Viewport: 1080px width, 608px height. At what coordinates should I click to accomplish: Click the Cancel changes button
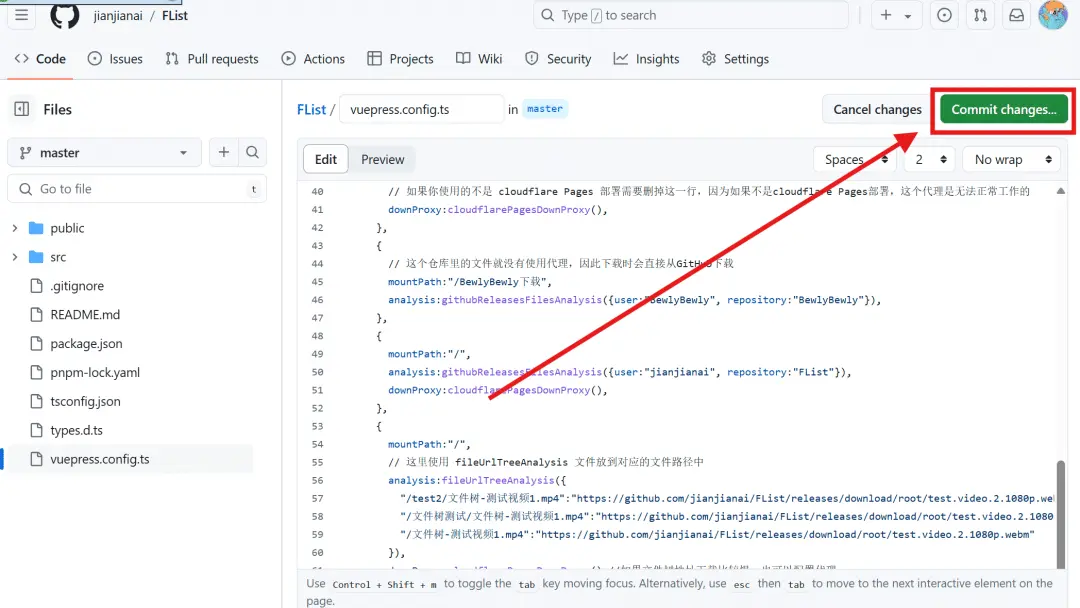877,110
